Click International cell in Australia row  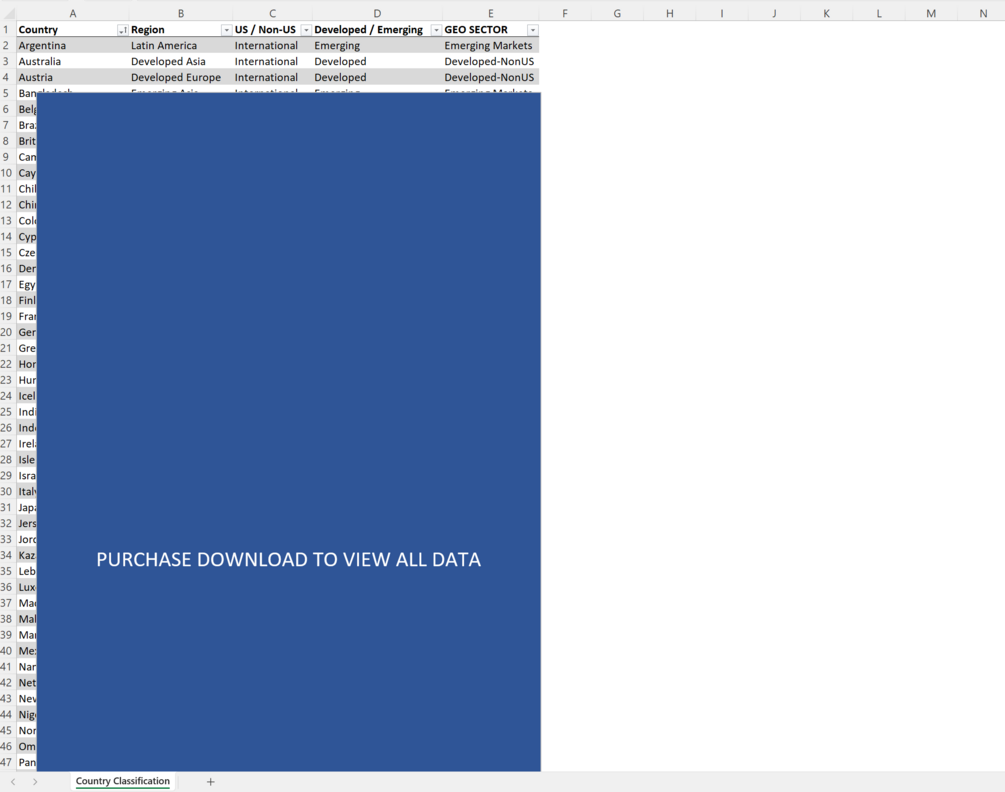click(x=272, y=62)
